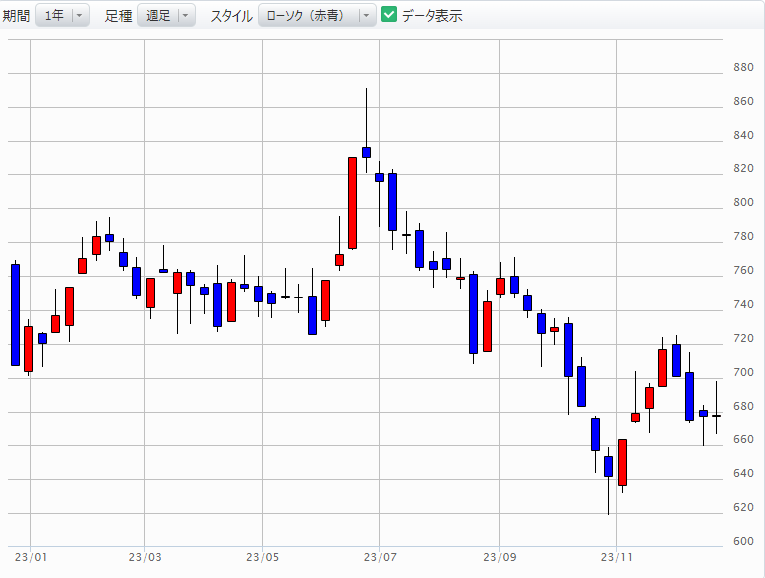Click the long blue candle before 23/09
The image size is (765, 578).
click(x=473, y=314)
